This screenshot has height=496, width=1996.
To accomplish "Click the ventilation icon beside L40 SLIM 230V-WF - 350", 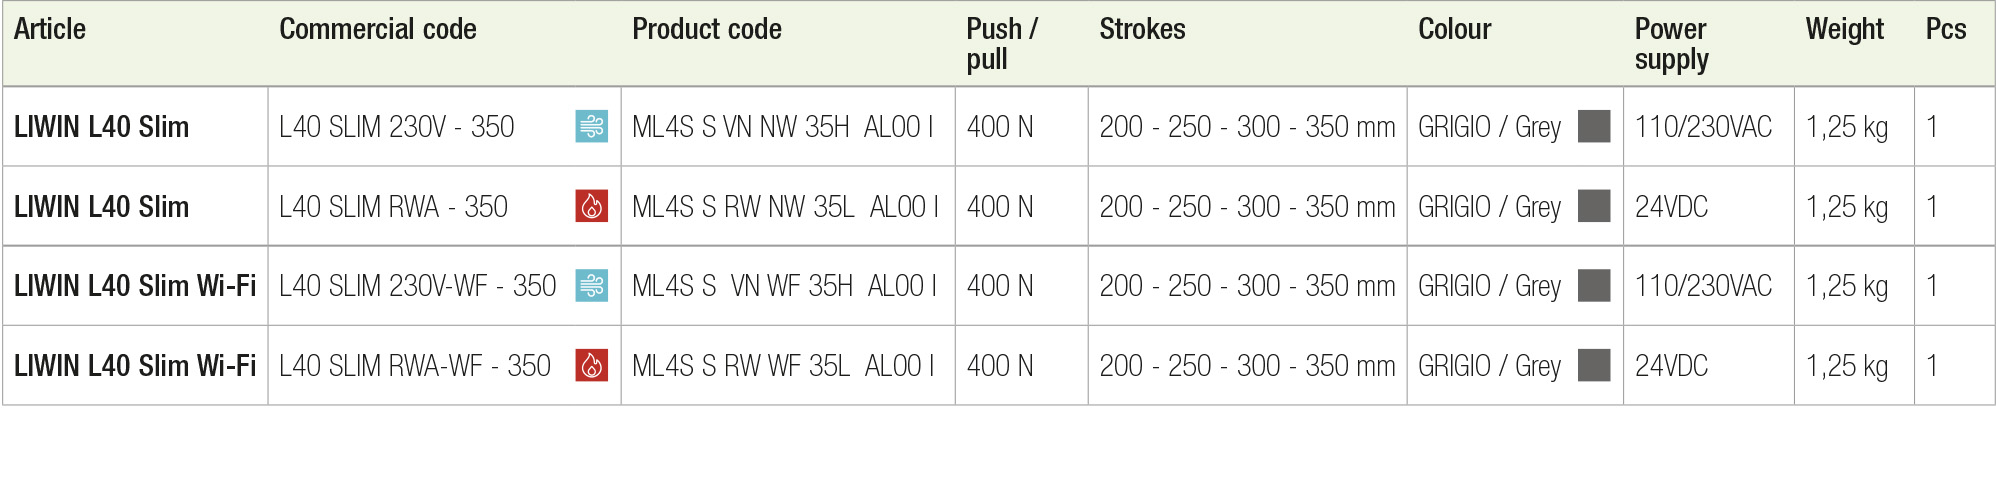I will click(x=592, y=285).
